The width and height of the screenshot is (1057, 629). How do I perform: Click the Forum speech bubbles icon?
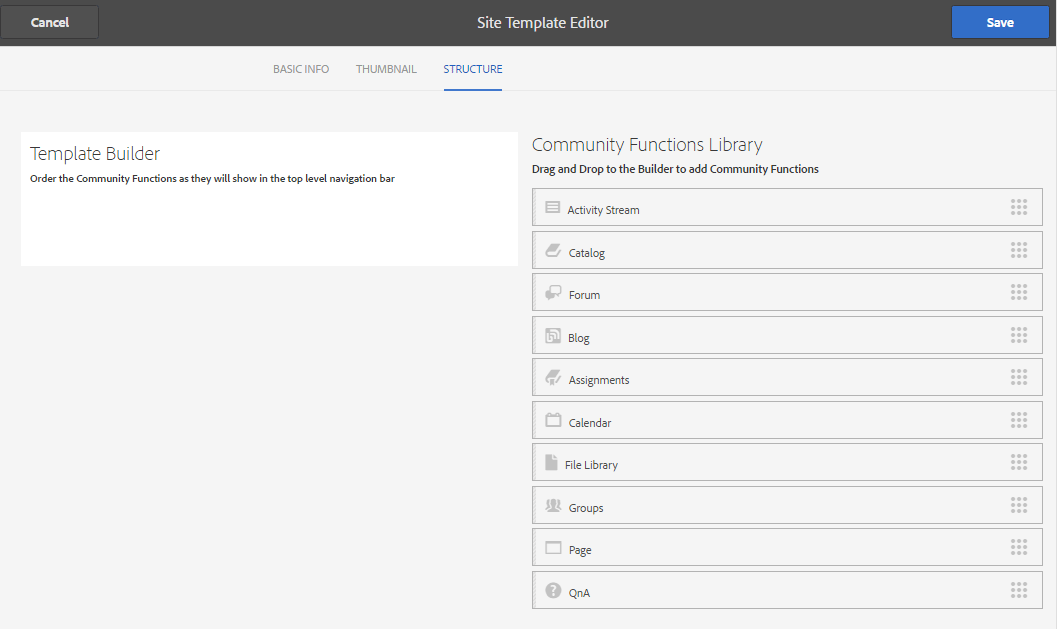[x=553, y=293]
